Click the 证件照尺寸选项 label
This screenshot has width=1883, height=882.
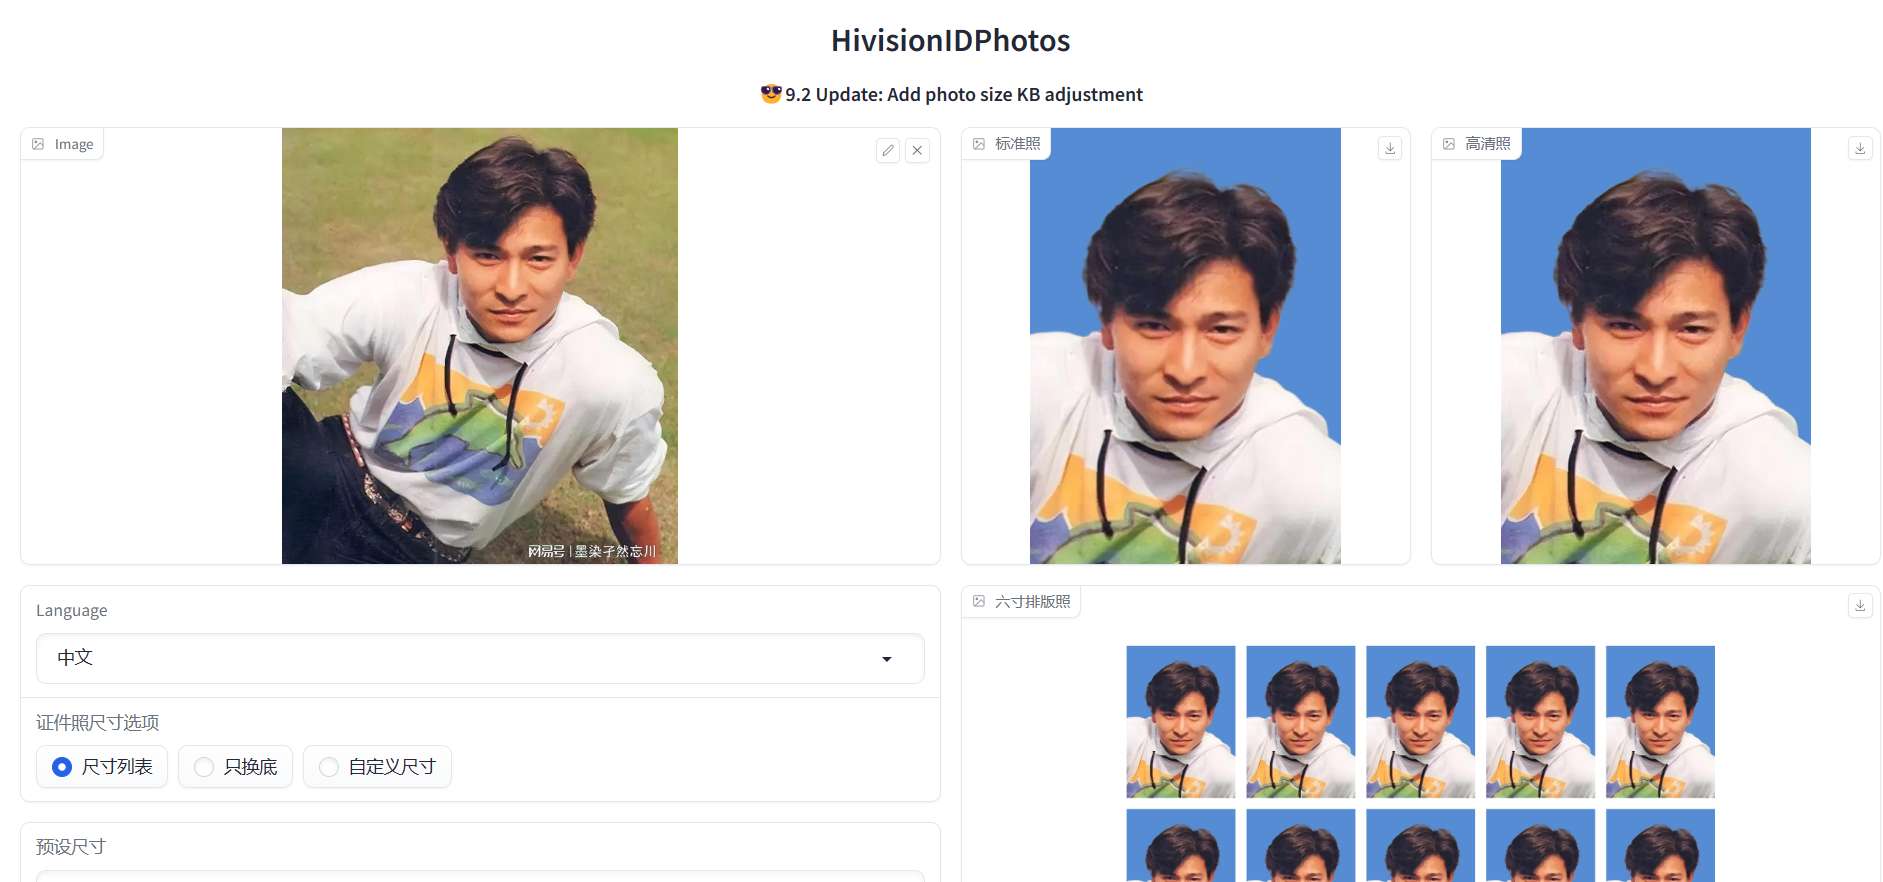[x=98, y=723]
